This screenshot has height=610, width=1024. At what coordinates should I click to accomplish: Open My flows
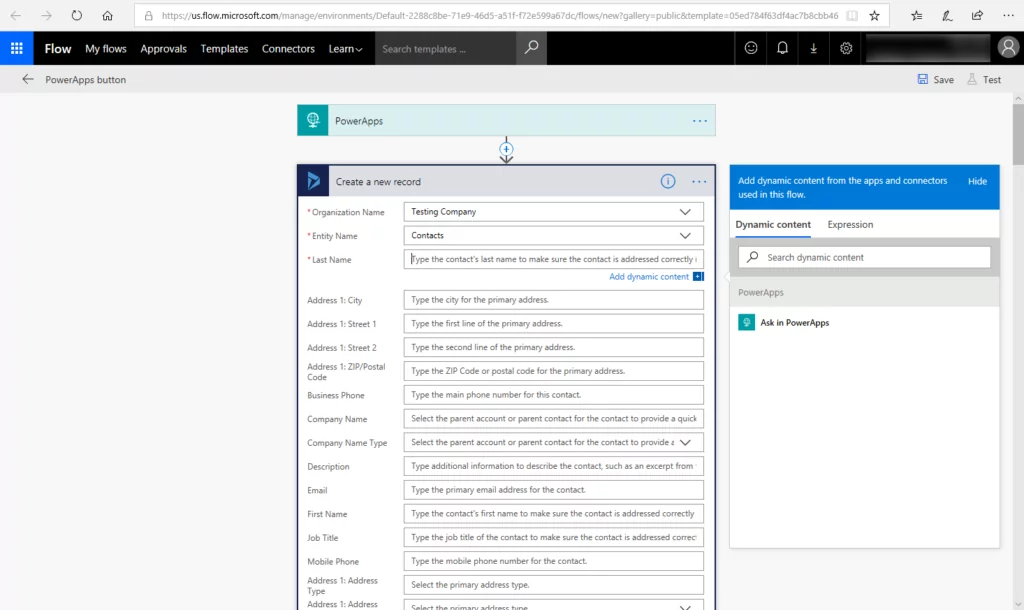106,48
